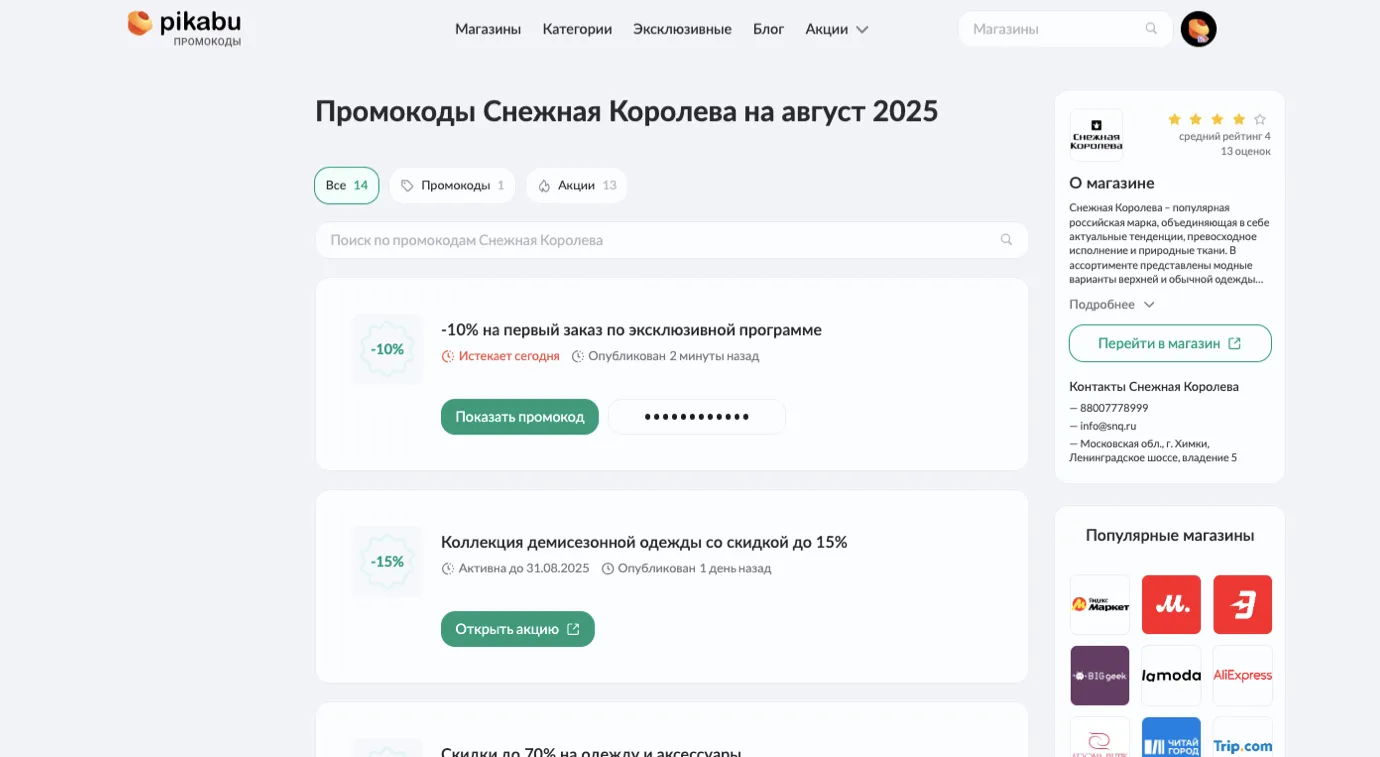Image resolution: width=1380 pixels, height=757 pixels.
Task: Click the promo code search magnifier icon
Action: (1006, 240)
